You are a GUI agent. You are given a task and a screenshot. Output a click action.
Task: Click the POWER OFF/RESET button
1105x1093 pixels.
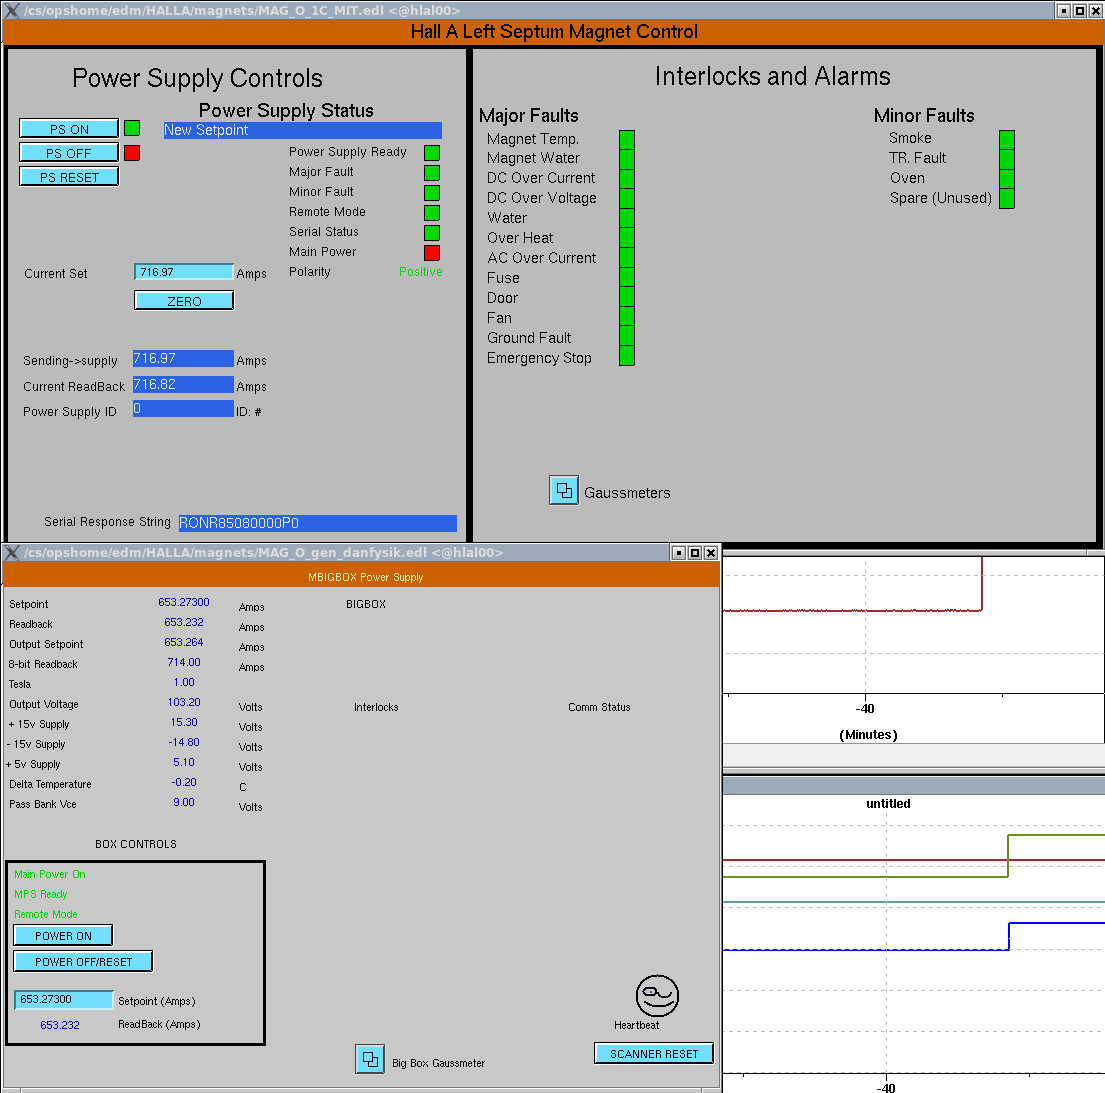[83, 962]
